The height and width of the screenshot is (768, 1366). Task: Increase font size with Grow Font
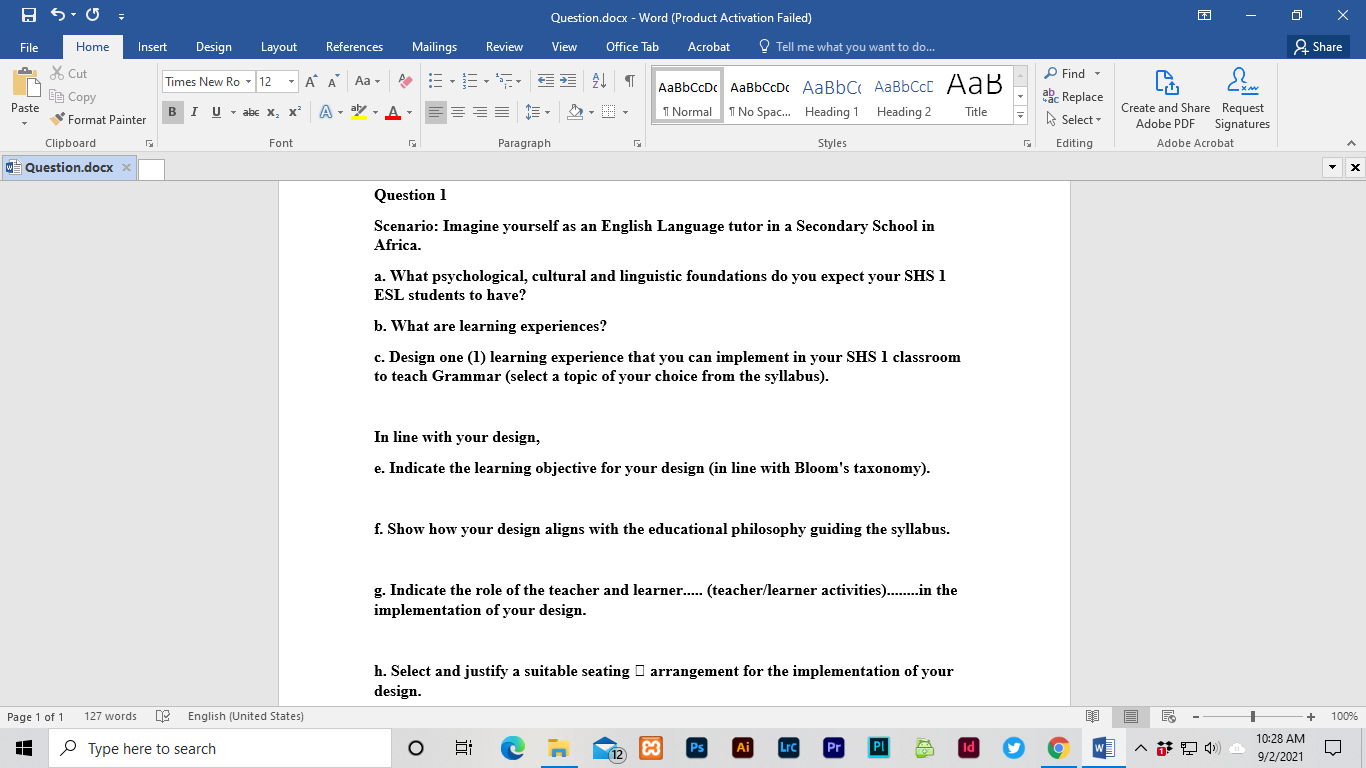311,81
